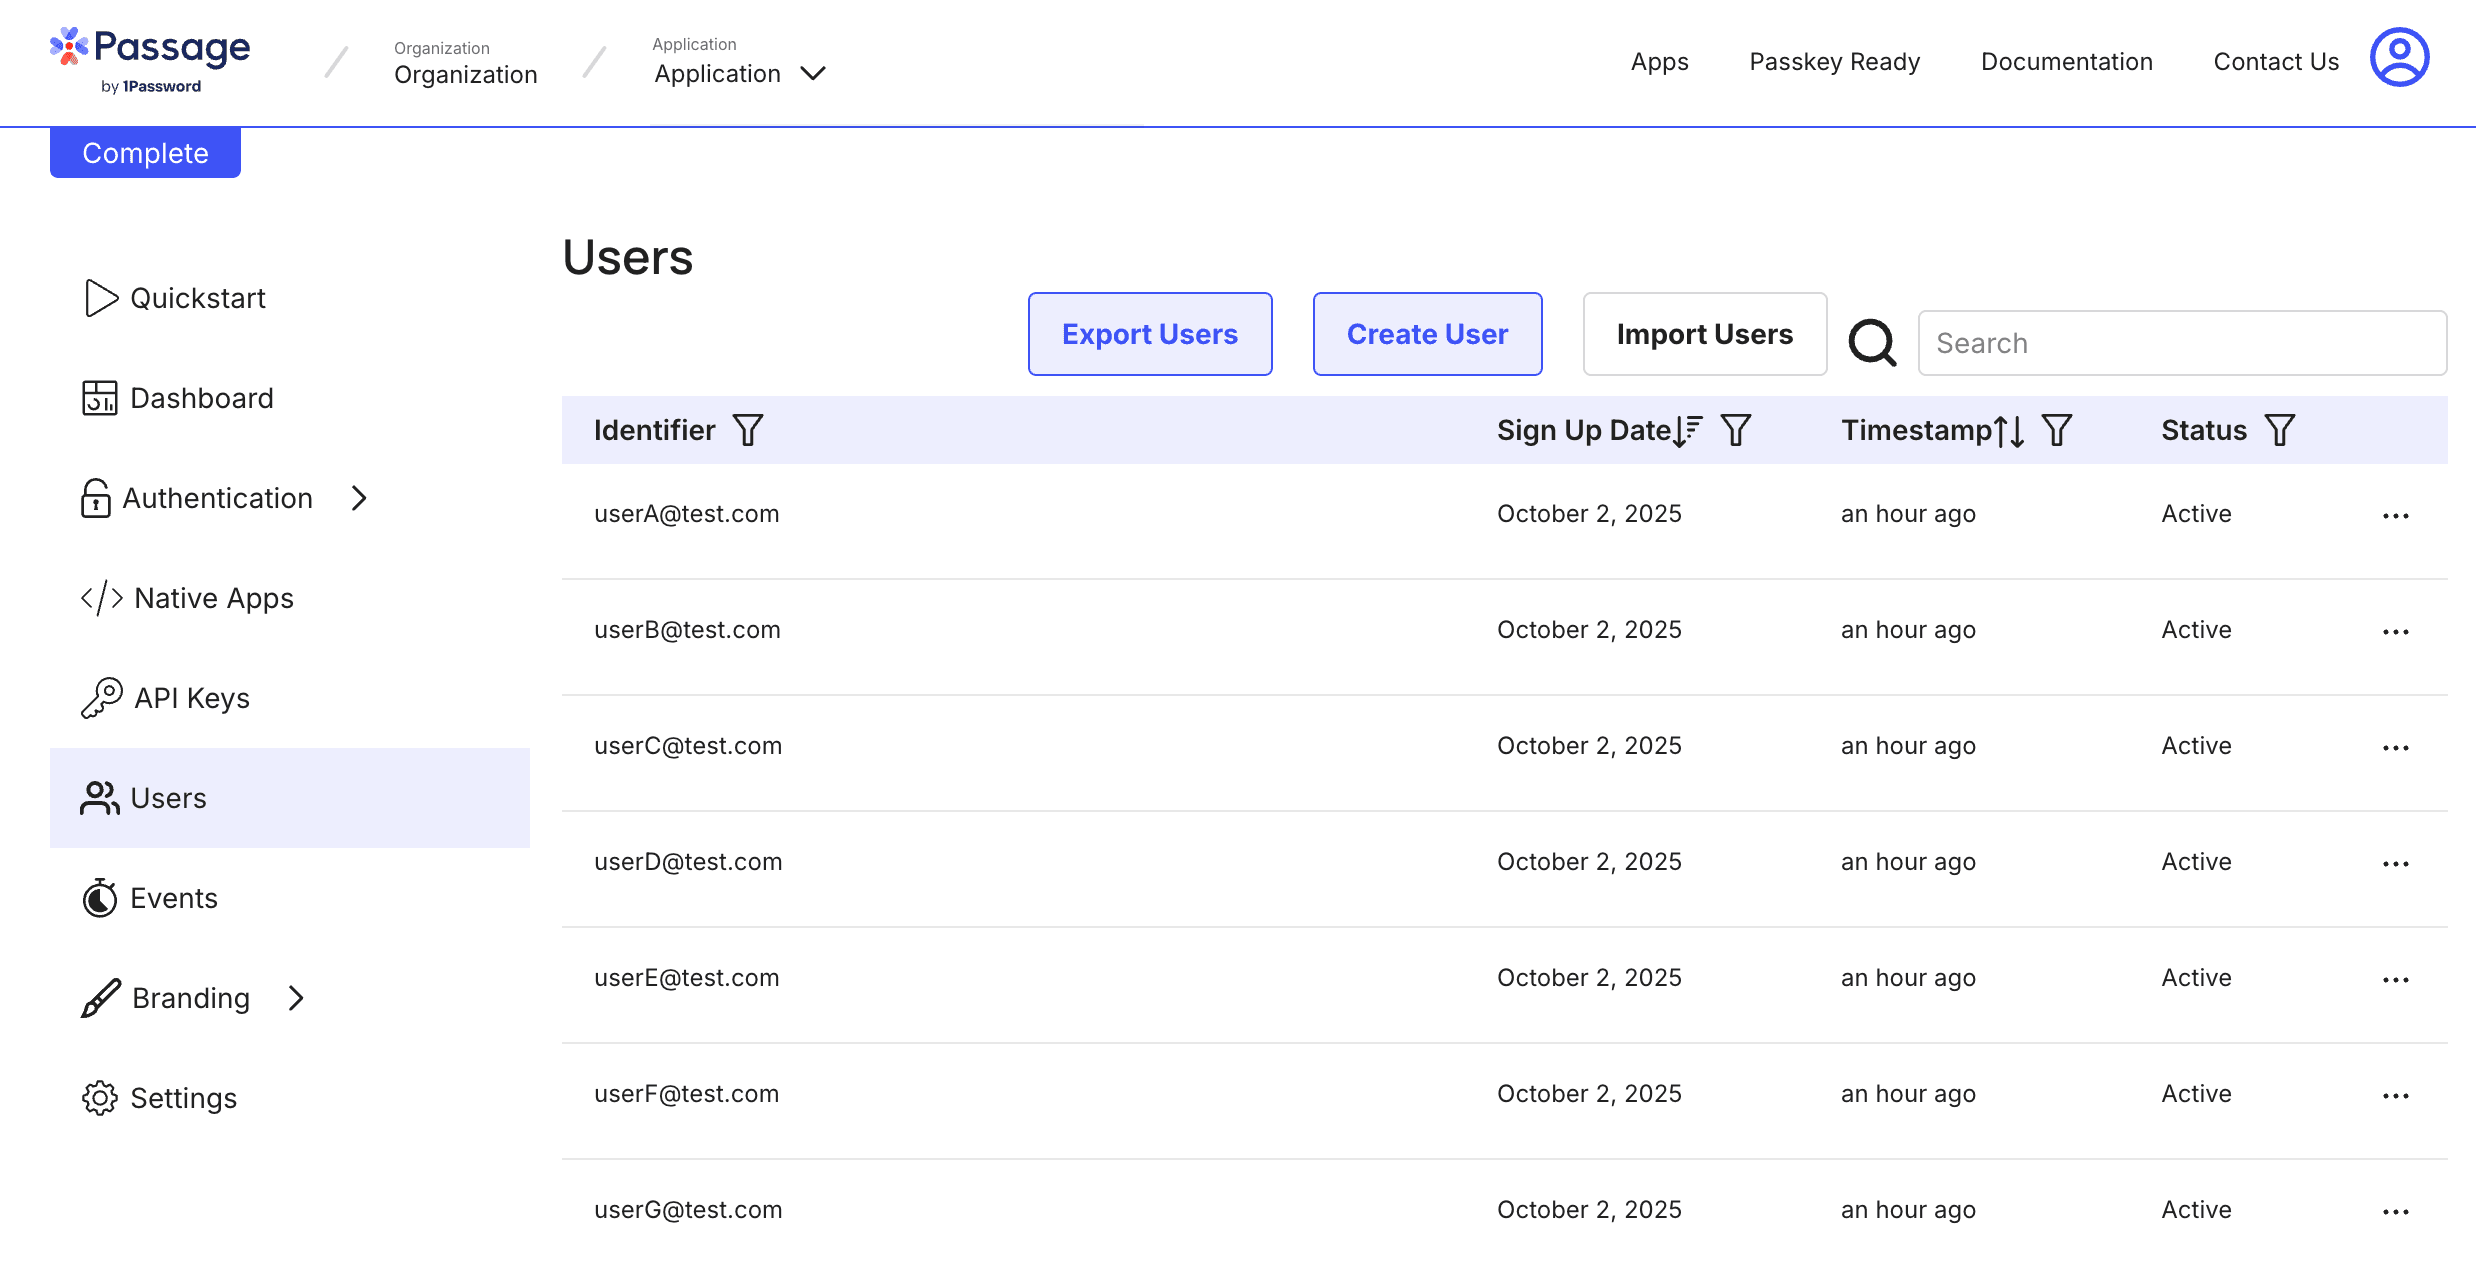The image size is (2476, 1262).
Task: Open the account avatar menu
Action: pyautogui.click(x=2399, y=58)
